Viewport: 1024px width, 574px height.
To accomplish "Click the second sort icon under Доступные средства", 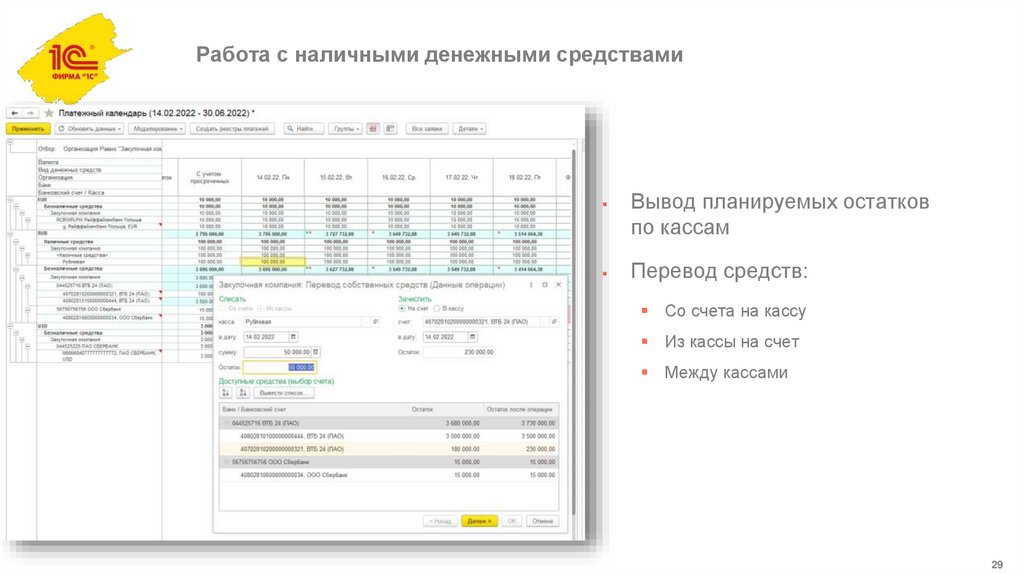I will [243, 392].
